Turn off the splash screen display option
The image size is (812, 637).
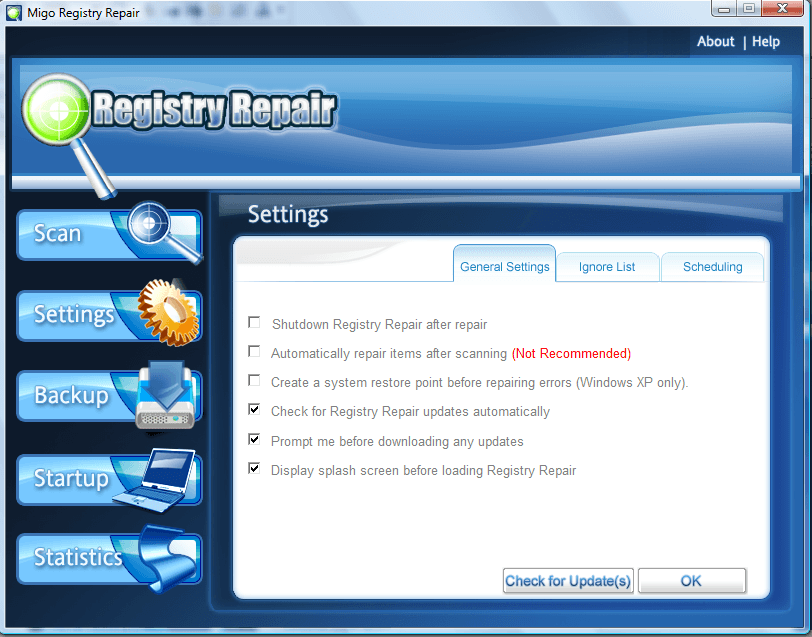pos(254,468)
